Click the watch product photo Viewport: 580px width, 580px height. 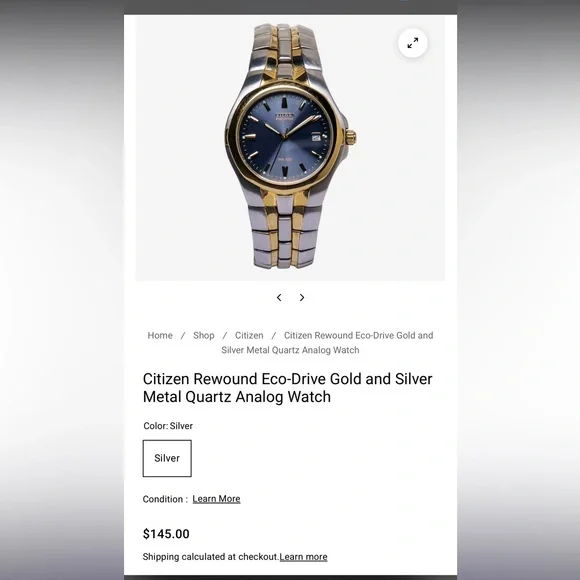click(x=290, y=148)
